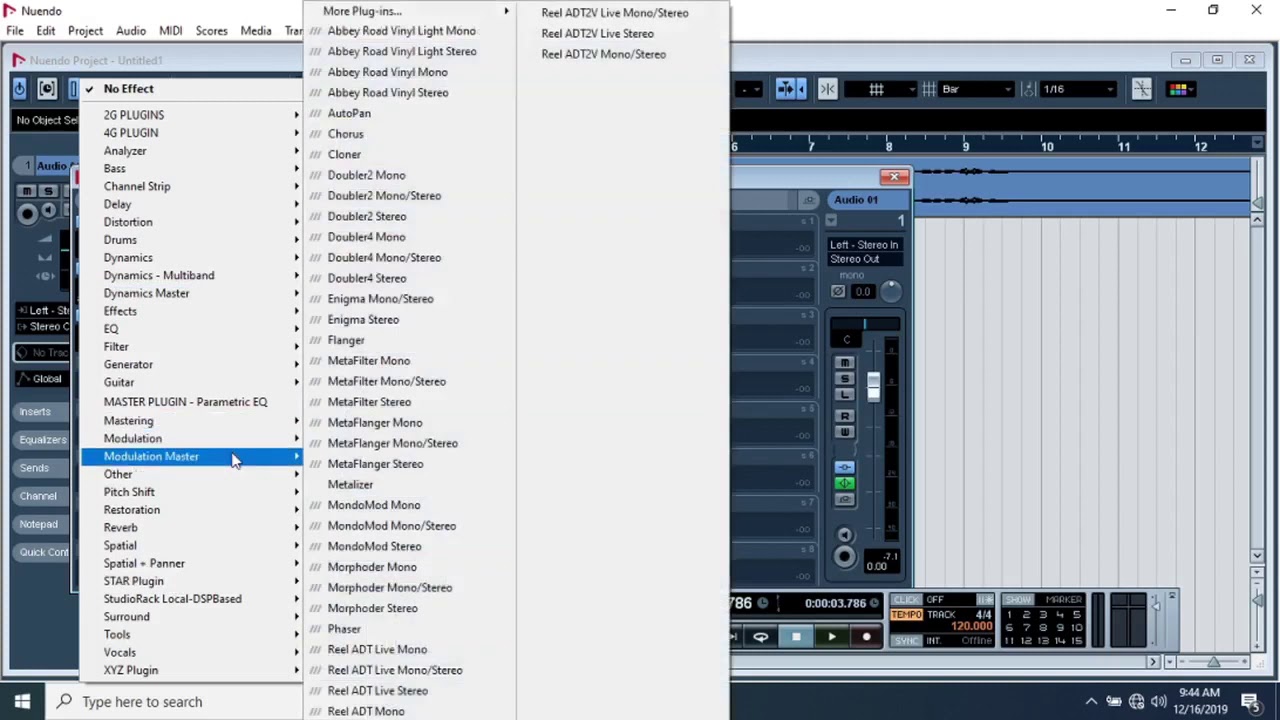Click the cycle loop transport button
This screenshot has width=1280, height=720.
point(761,637)
